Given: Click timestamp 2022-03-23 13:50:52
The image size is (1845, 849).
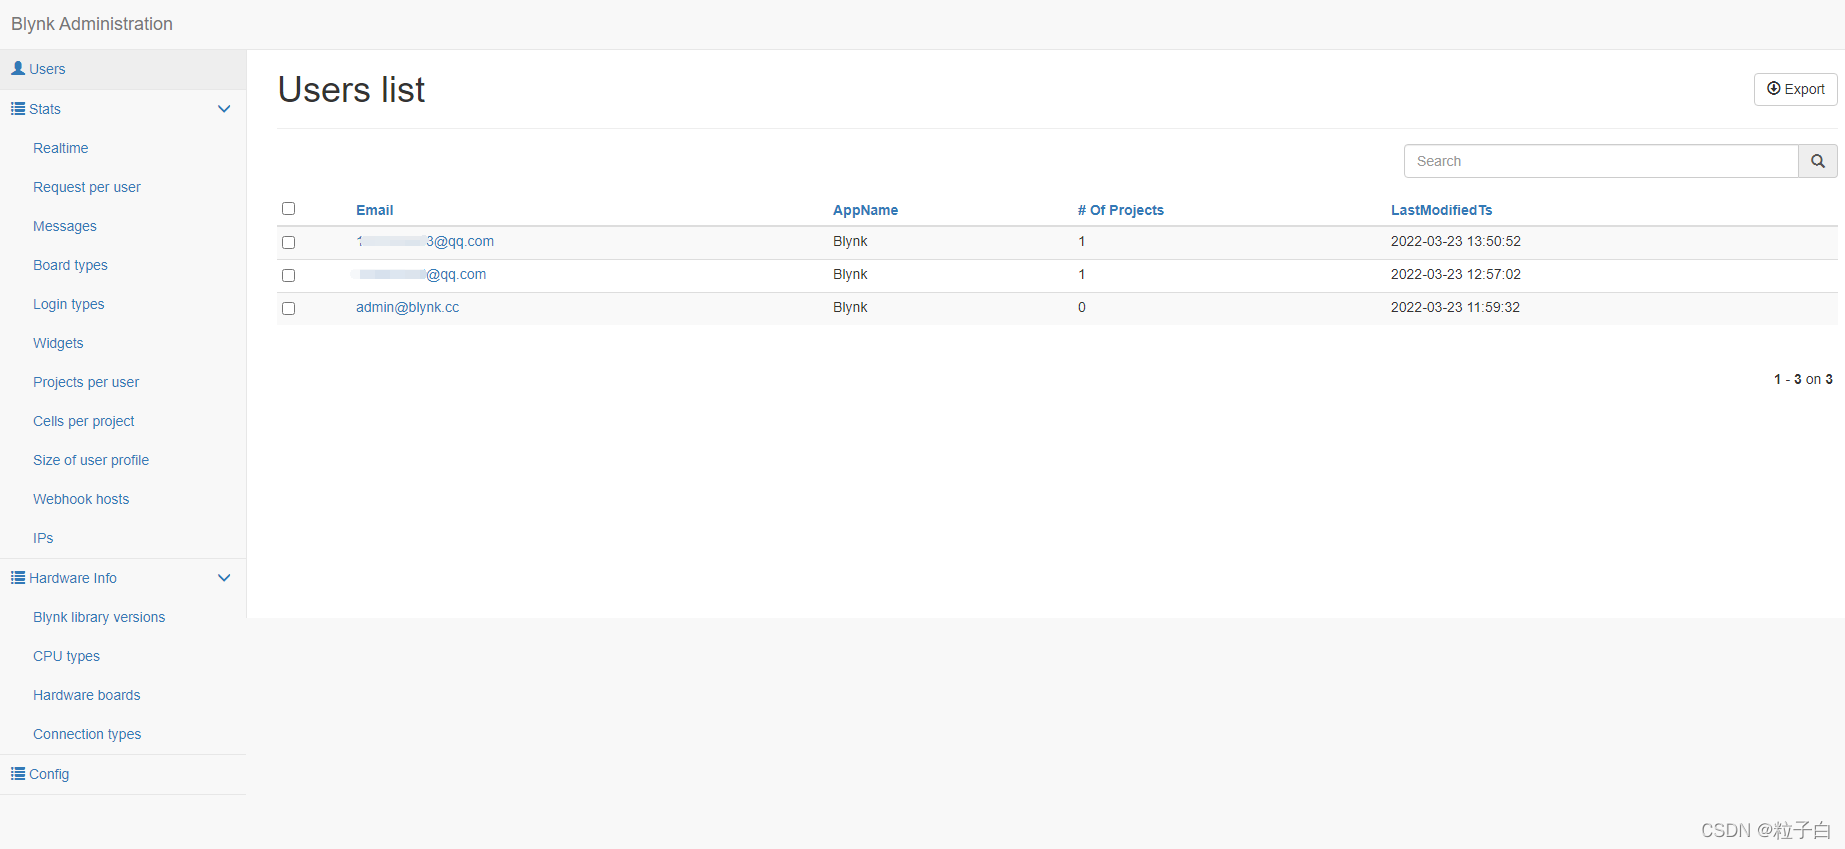Looking at the screenshot, I should coord(1455,241).
